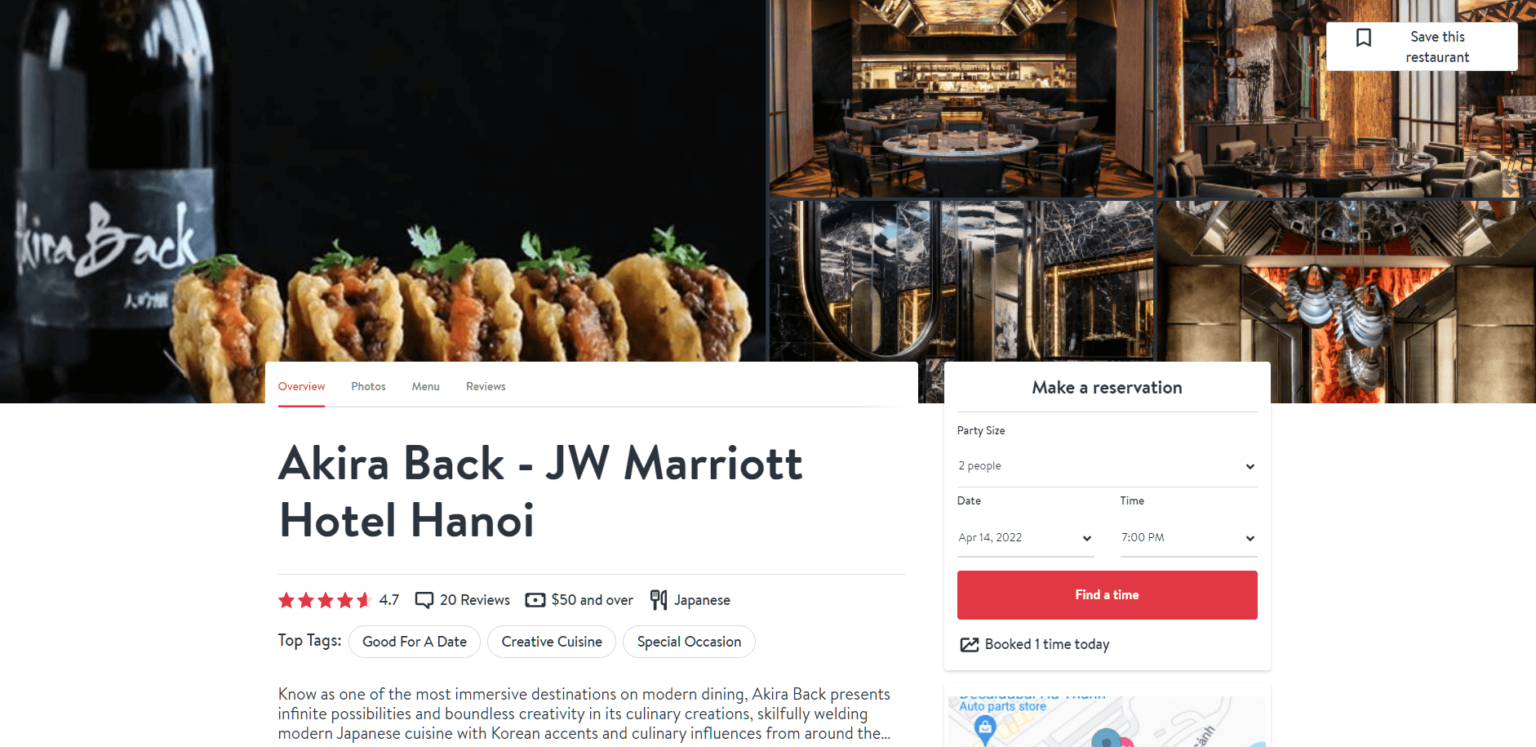Click the cuisine fork and knife icon
The image size is (1536, 747).
click(x=658, y=600)
